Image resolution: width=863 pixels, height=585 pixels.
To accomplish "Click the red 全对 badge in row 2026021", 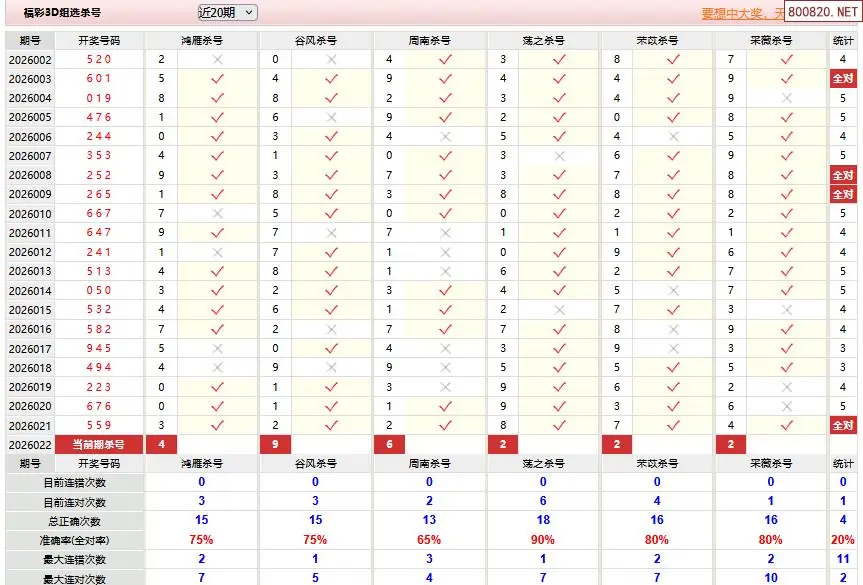I will click(843, 425).
